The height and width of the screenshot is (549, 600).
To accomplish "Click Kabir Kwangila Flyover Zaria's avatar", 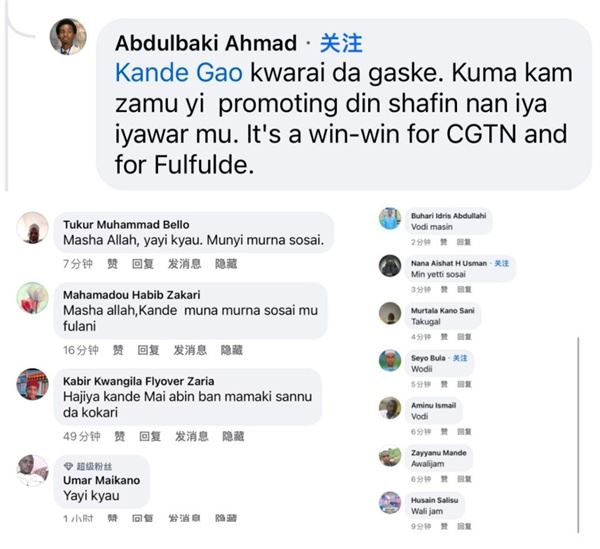I will (33, 385).
